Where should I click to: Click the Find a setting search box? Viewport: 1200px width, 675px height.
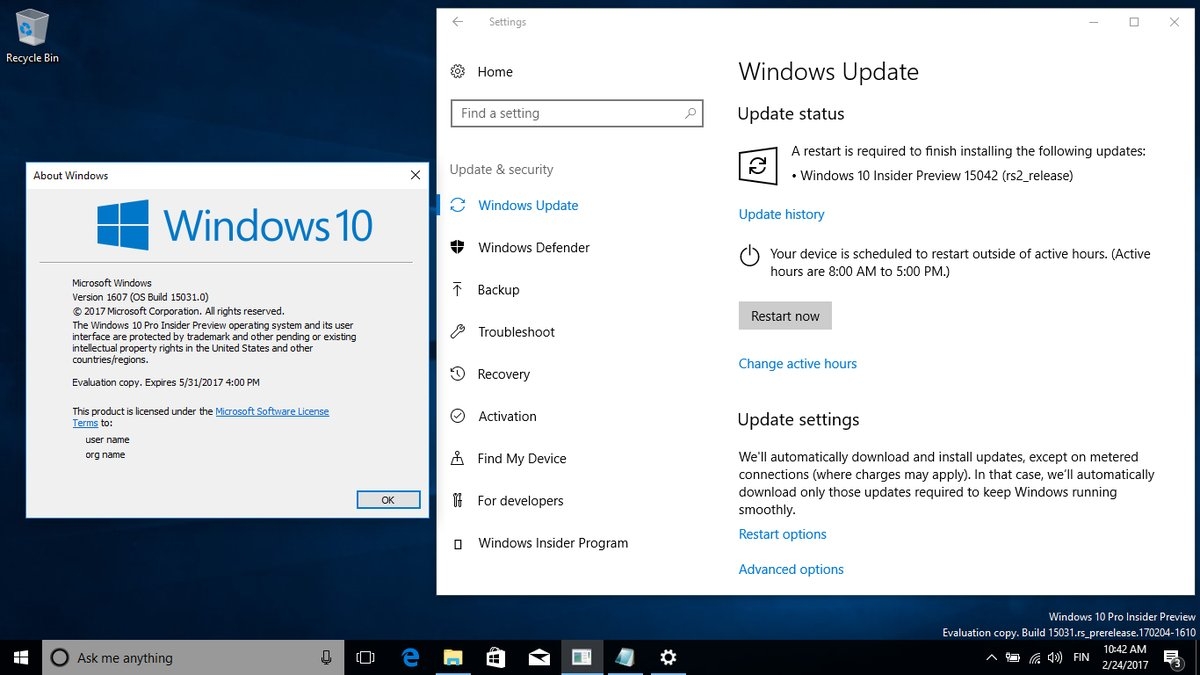coord(577,114)
